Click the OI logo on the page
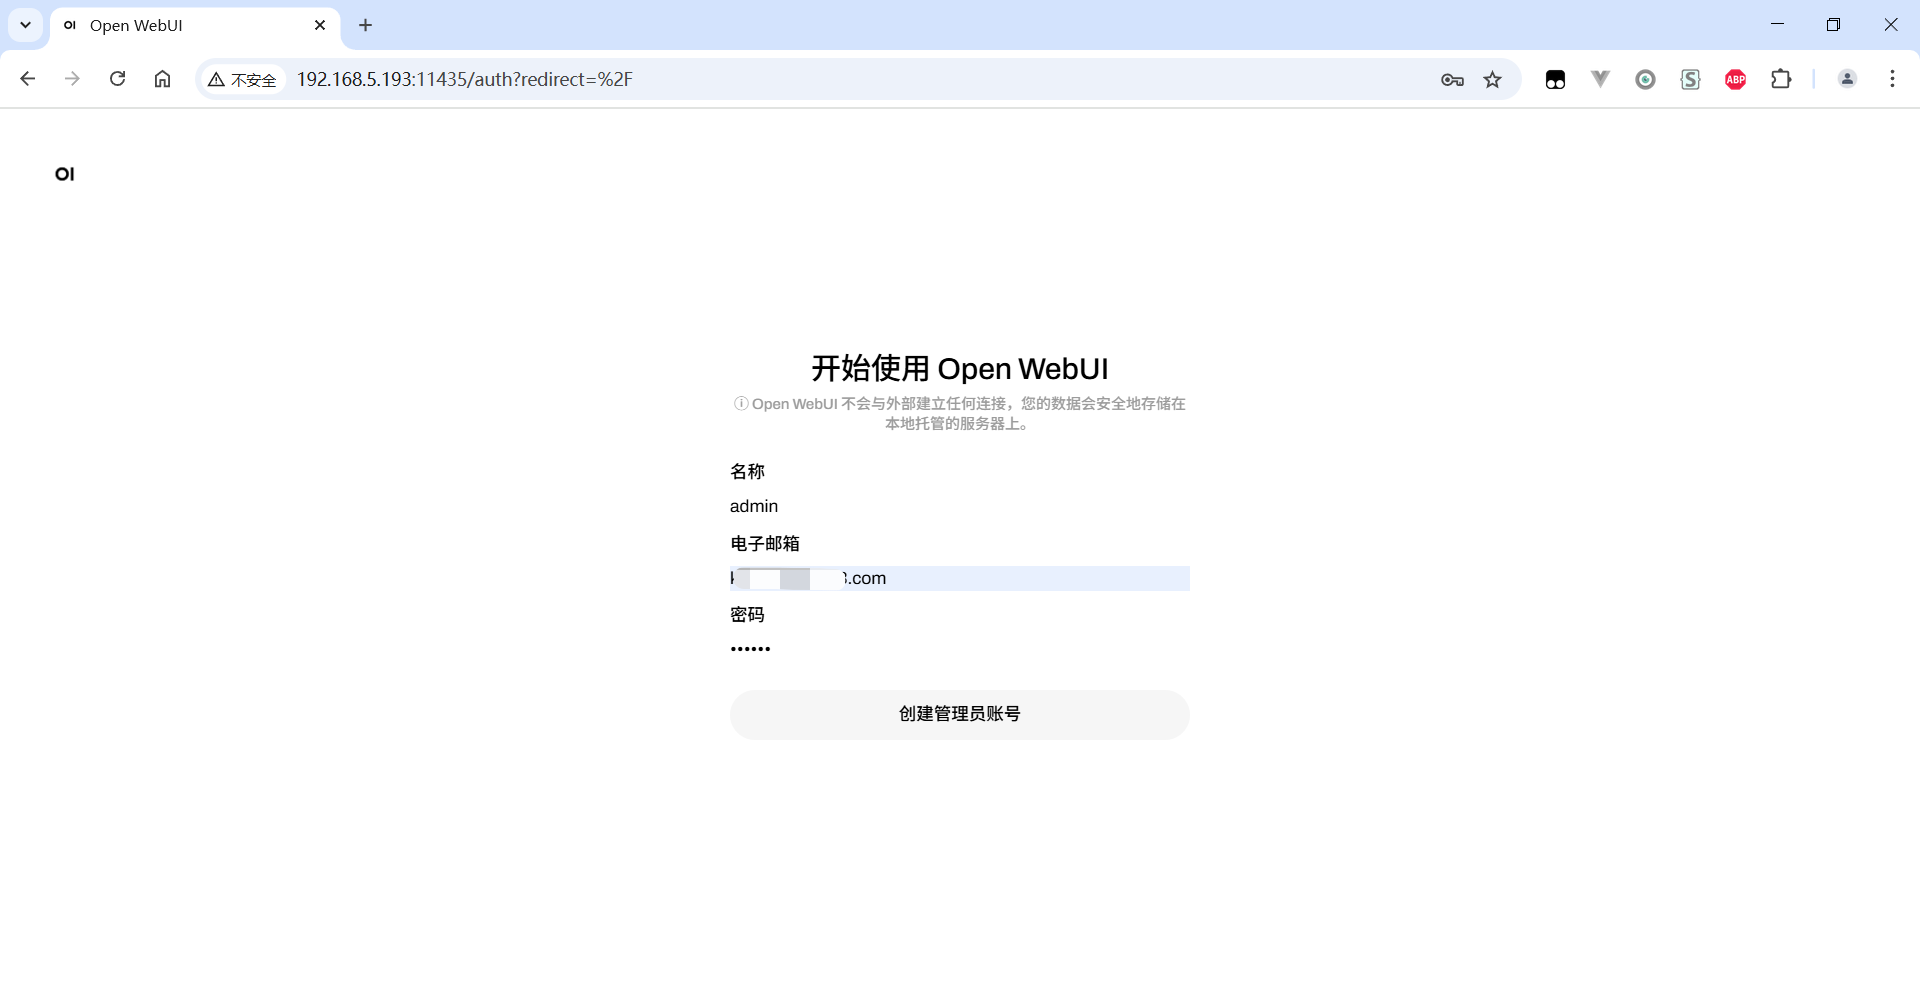Viewport: 1920px width, 993px height. [65, 174]
